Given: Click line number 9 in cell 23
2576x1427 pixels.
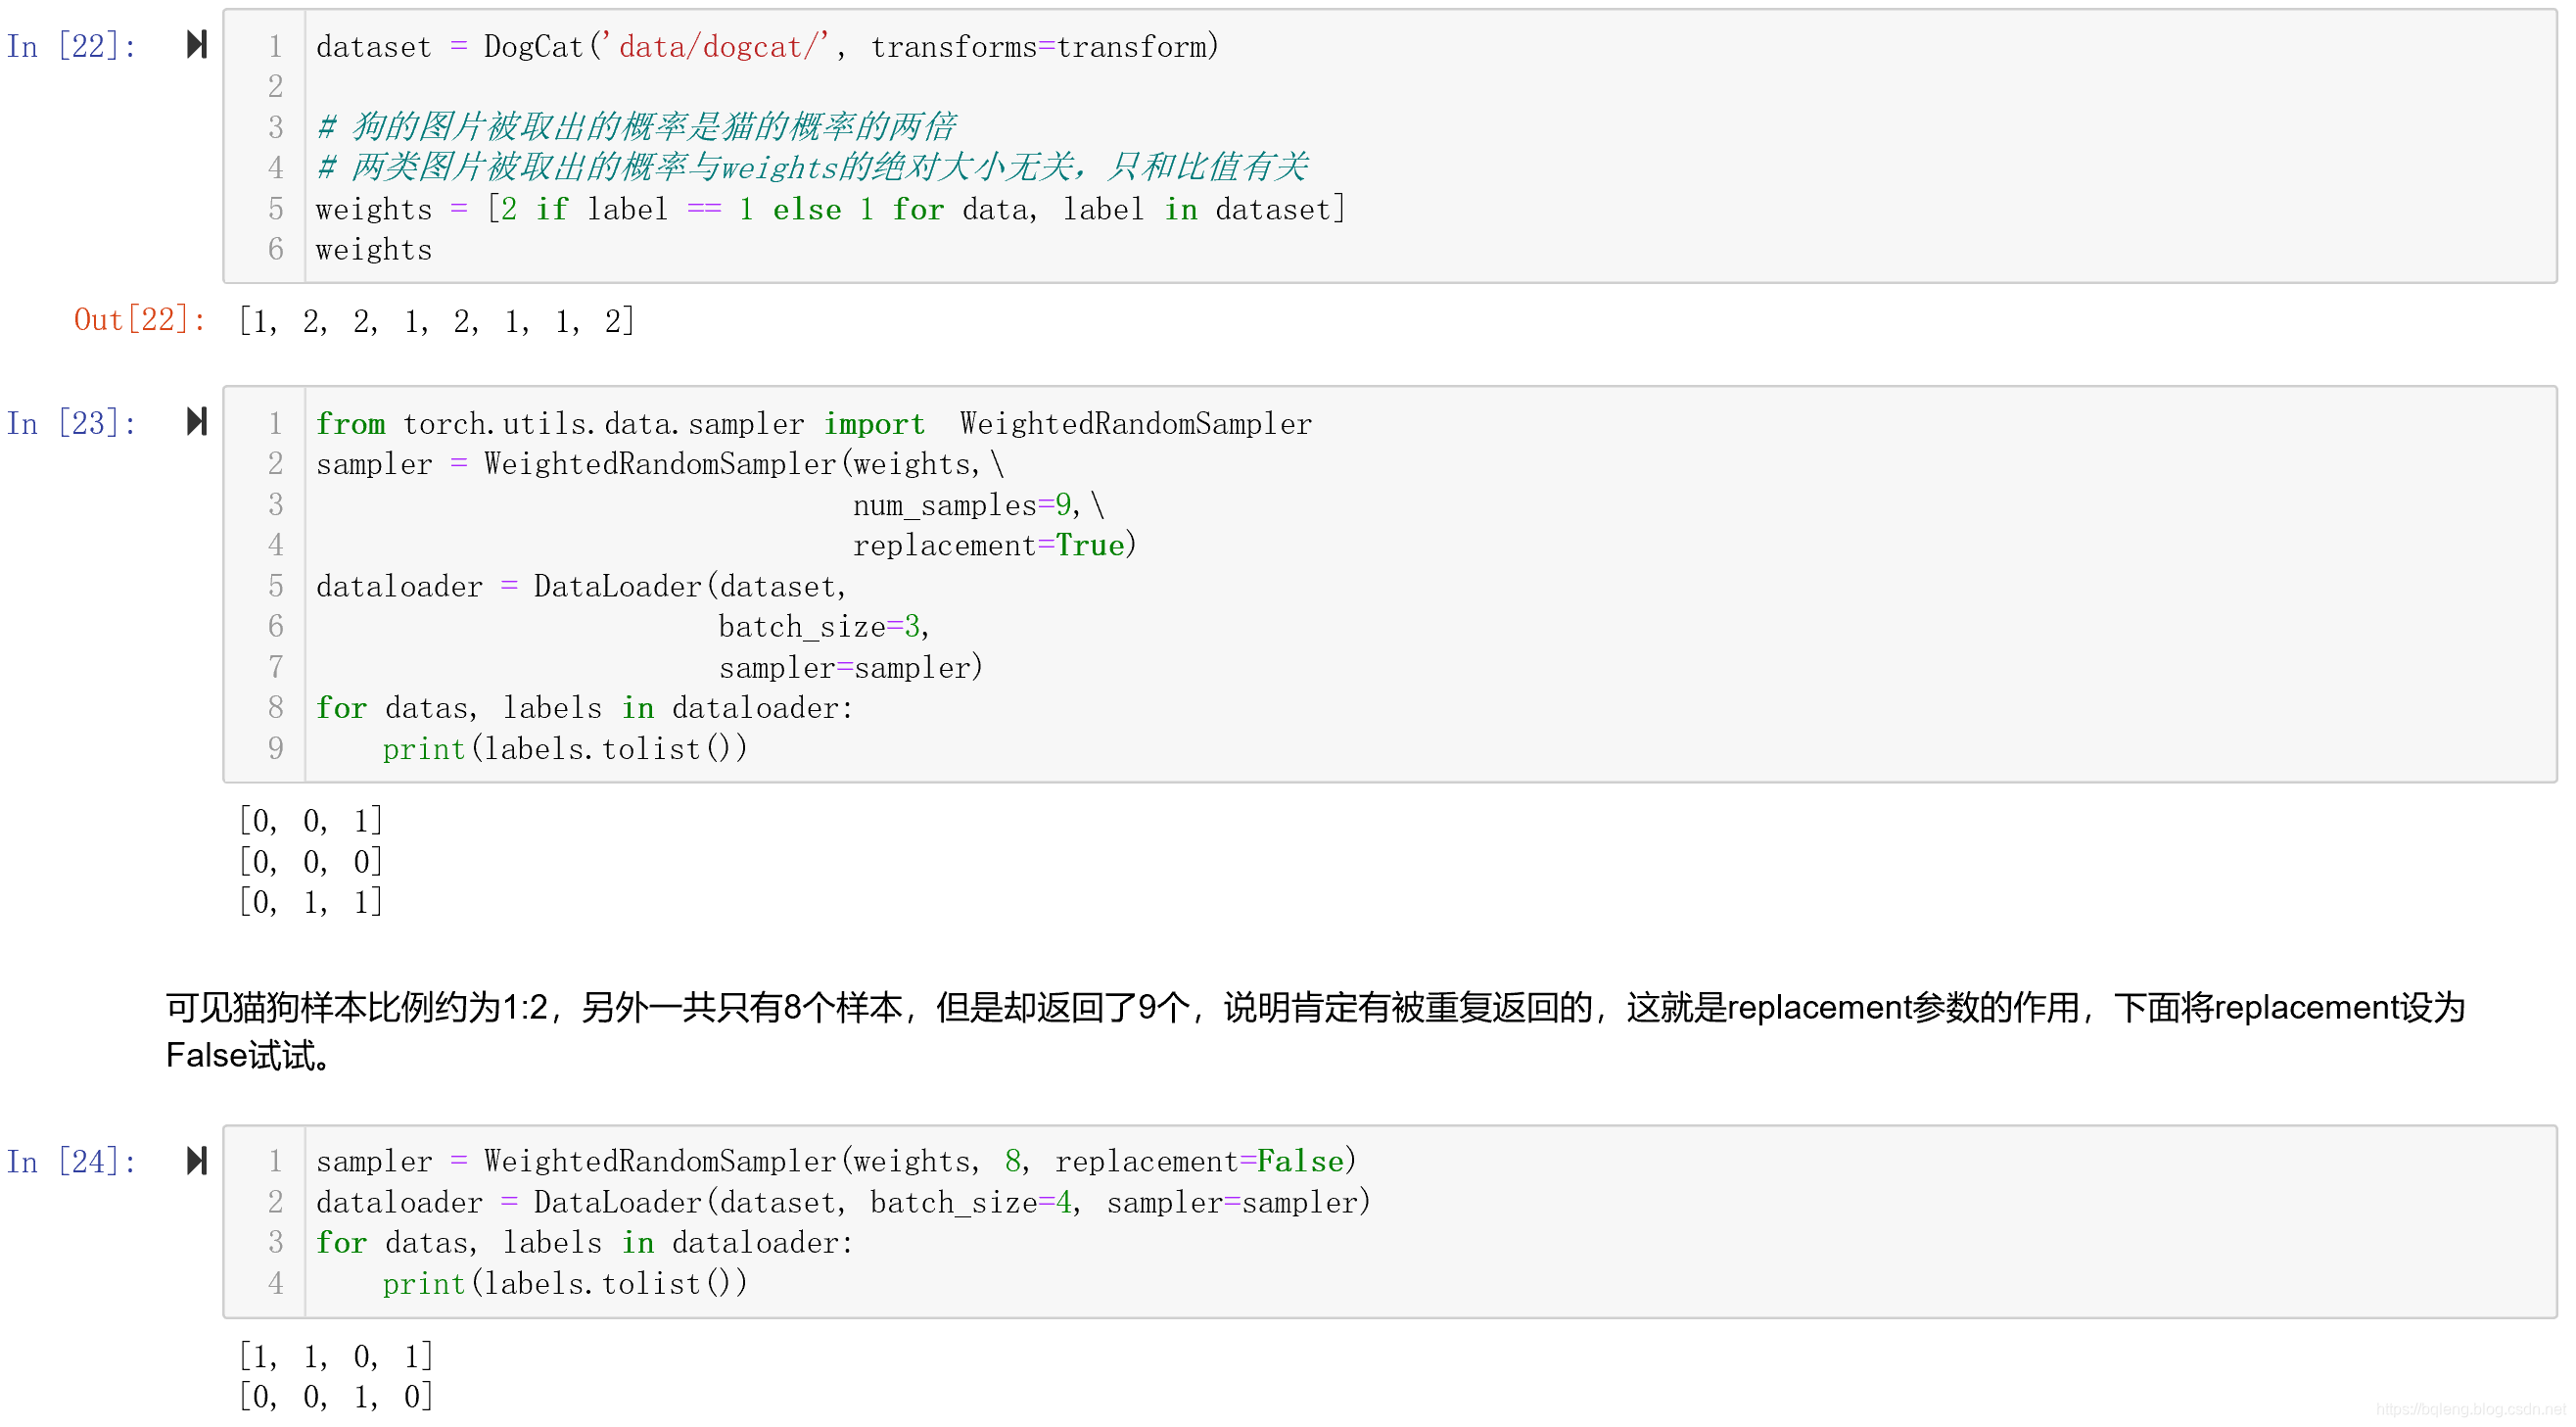Looking at the screenshot, I should (x=275, y=748).
